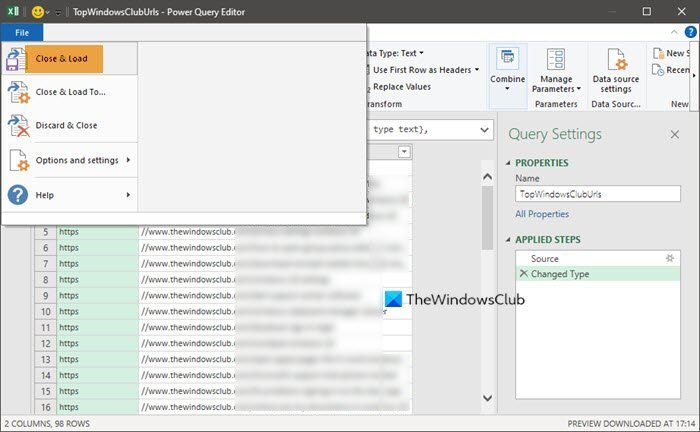Click the https cell in row 16
This screenshot has width=700, height=432.
tap(97, 407)
